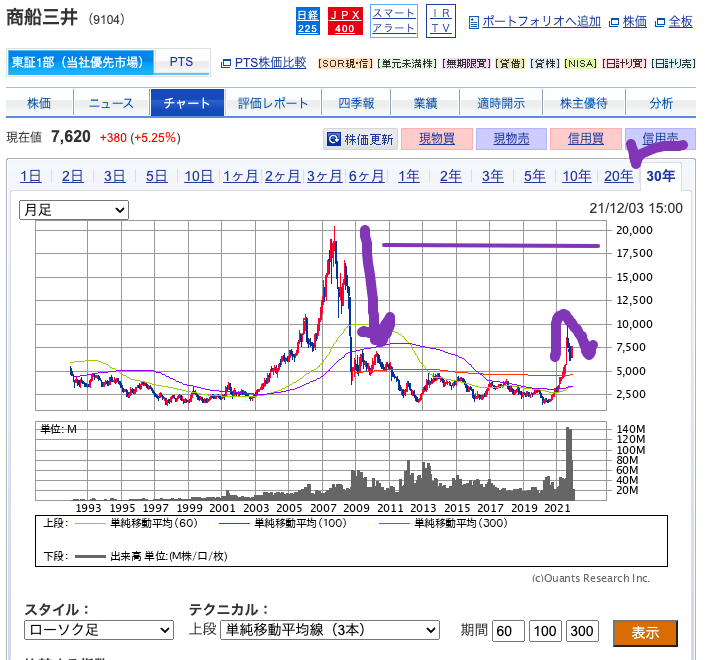
Task: Select the 20年 chart period
Action: [x=618, y=176]
